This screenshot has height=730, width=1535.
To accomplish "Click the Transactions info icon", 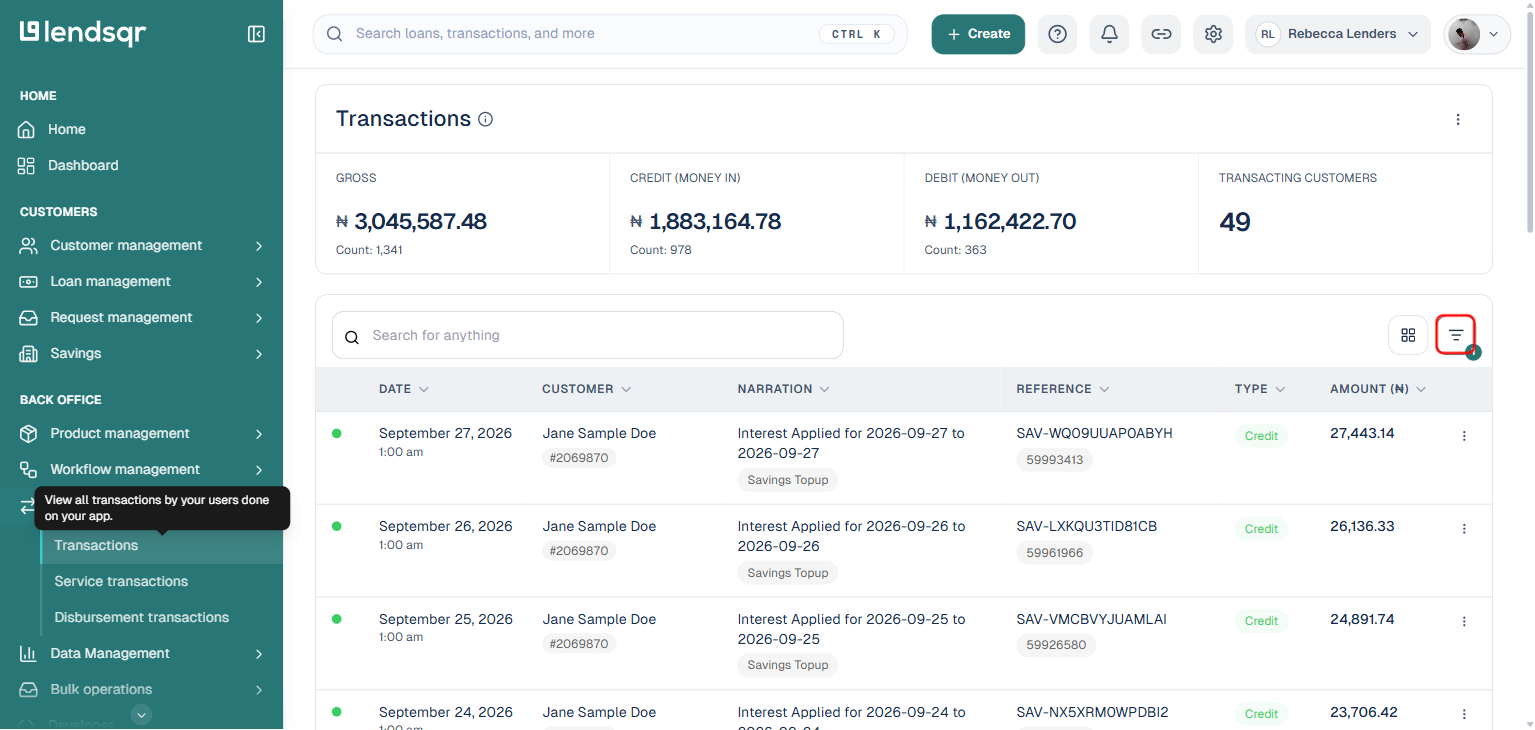I will (486, 119).
